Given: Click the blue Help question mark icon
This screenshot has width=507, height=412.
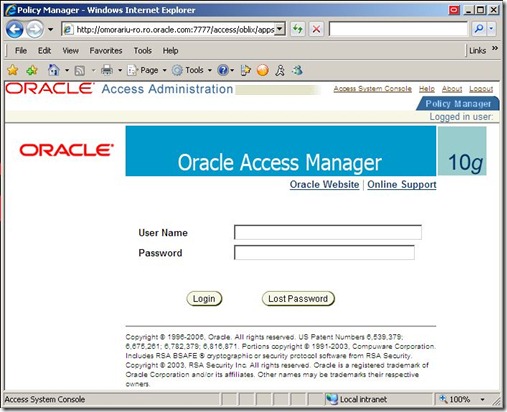Looking at the screenshot, I should tap(223, 70).
